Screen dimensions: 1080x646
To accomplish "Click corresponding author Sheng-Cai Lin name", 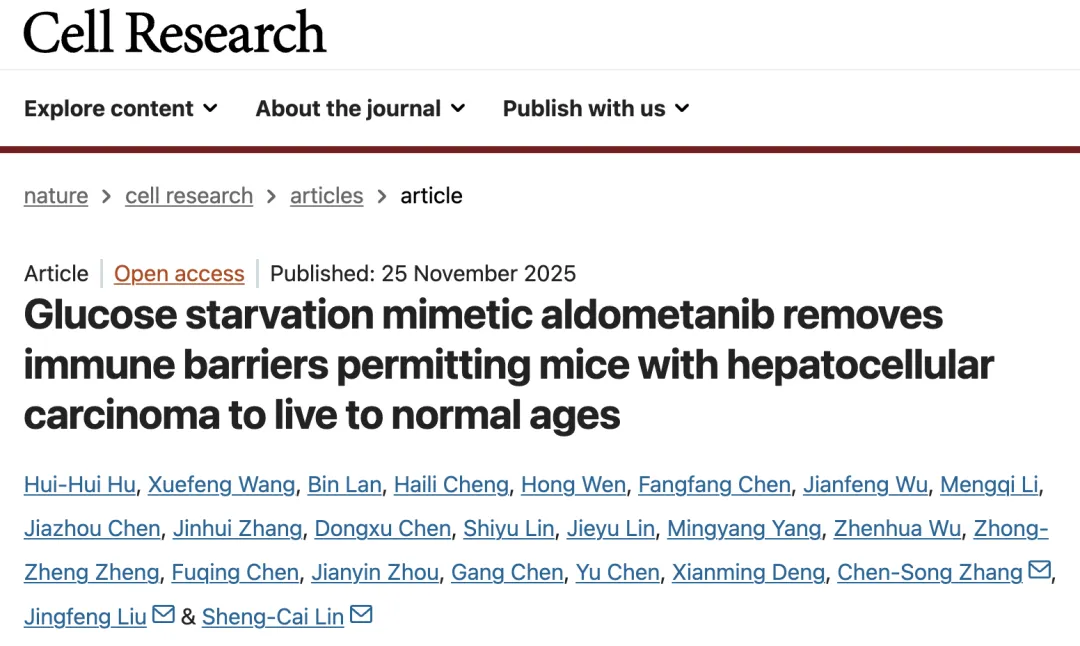I will tap(273, 617).
